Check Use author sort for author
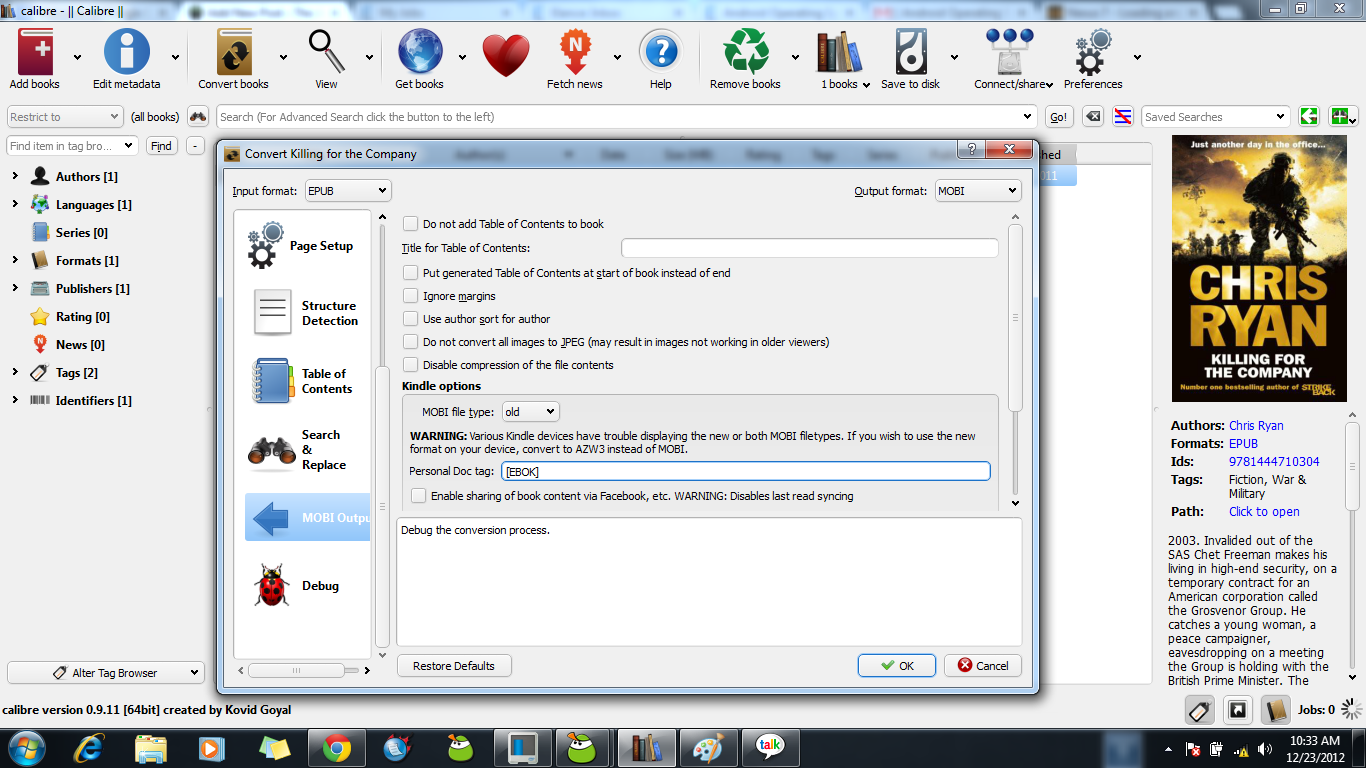 [x=411, y=319]
